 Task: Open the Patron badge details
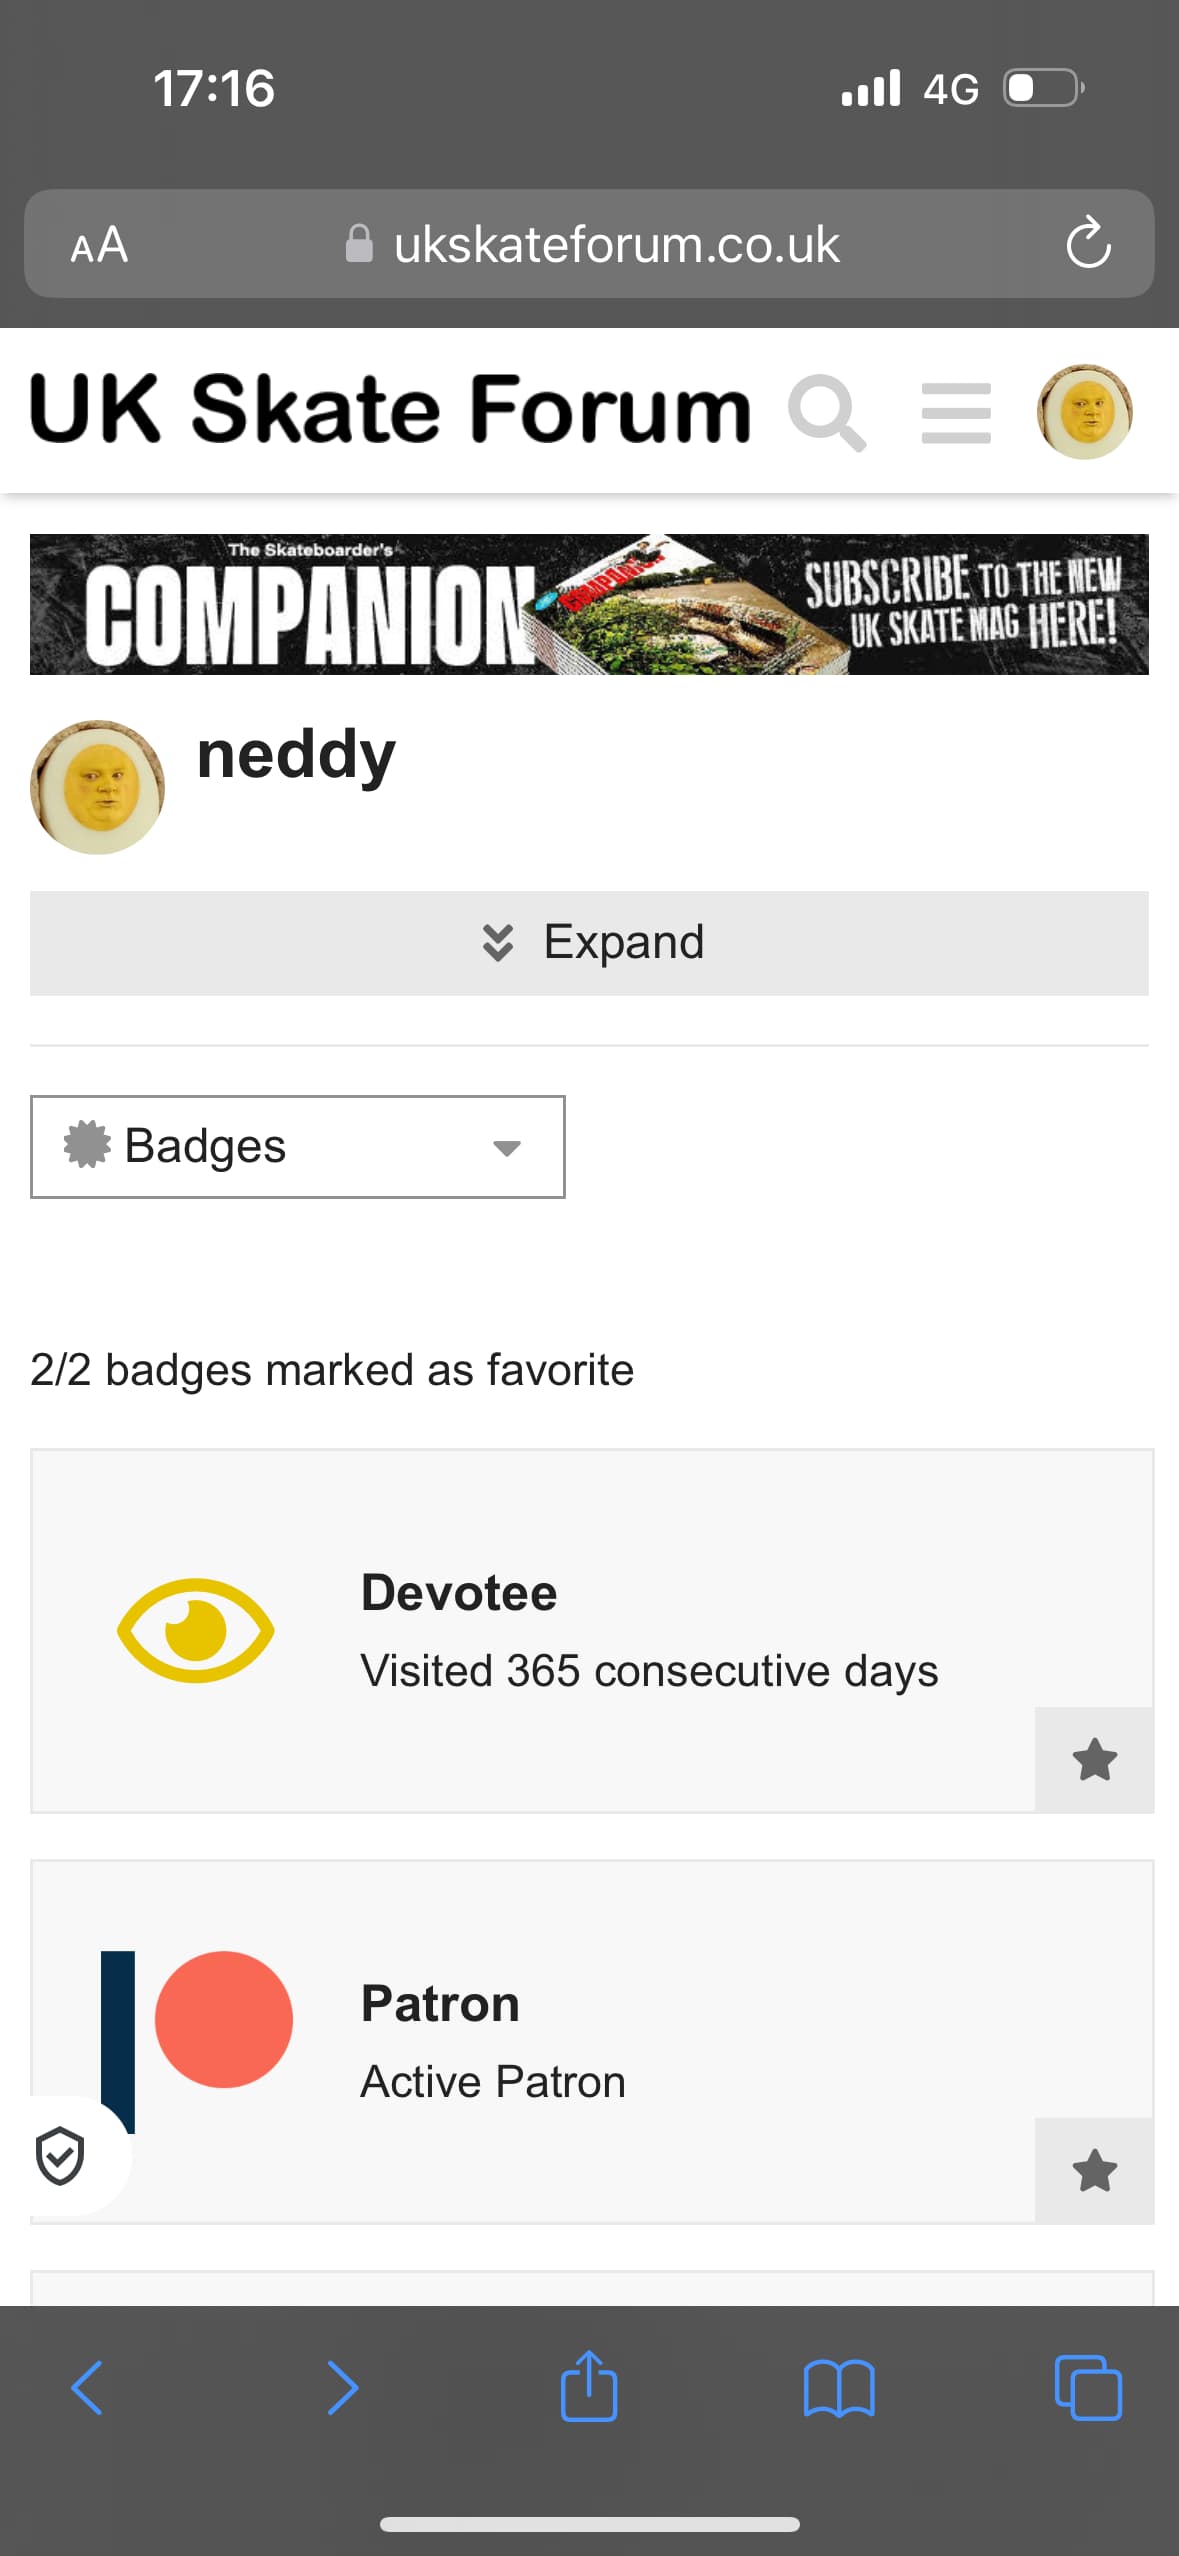440,2004
